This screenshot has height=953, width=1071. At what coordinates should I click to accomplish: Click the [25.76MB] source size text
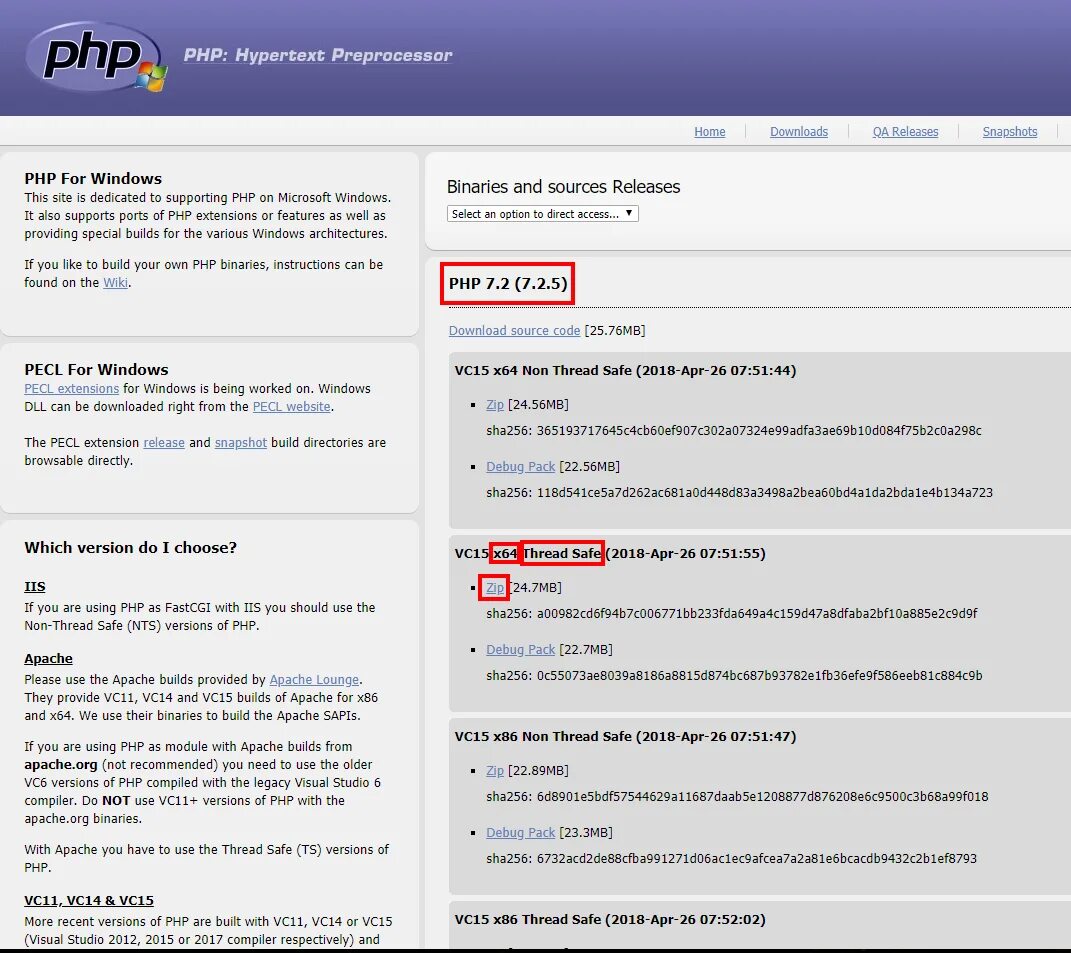[615, 331]
